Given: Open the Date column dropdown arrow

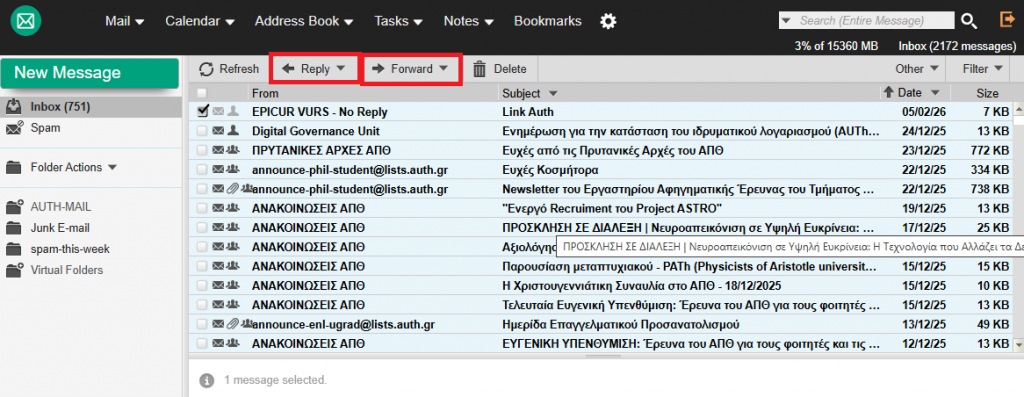Looking at the screenshot, I should pyautogui.click(x=935, y=93).
